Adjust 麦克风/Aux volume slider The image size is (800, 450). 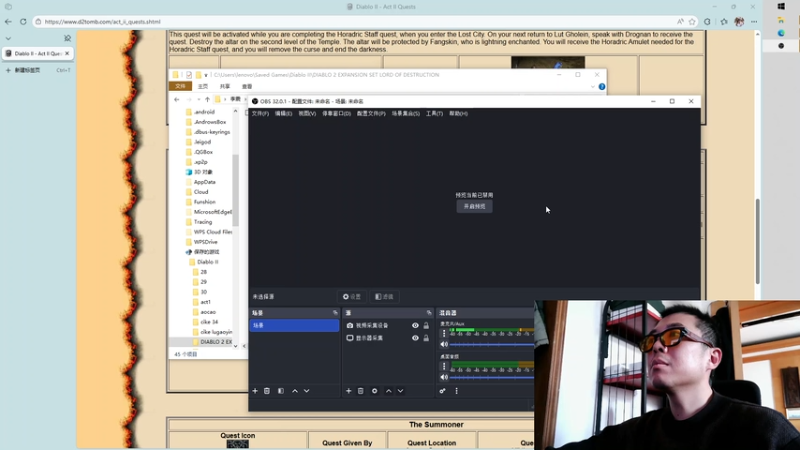point(492,345)
